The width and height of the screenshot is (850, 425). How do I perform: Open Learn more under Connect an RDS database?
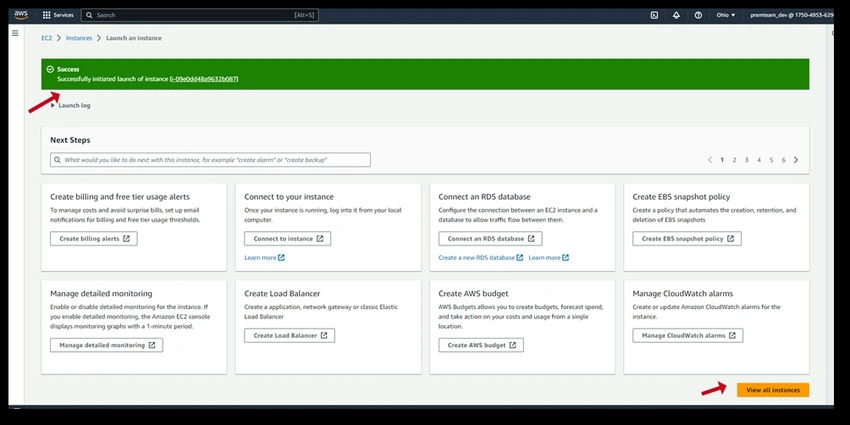click(x=549, y=257)
